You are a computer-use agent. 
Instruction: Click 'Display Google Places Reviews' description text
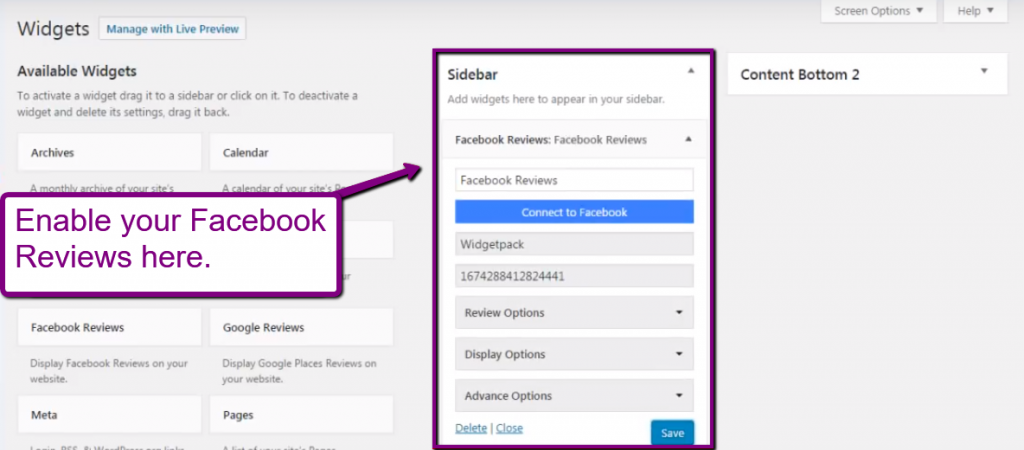coord(299,371)
